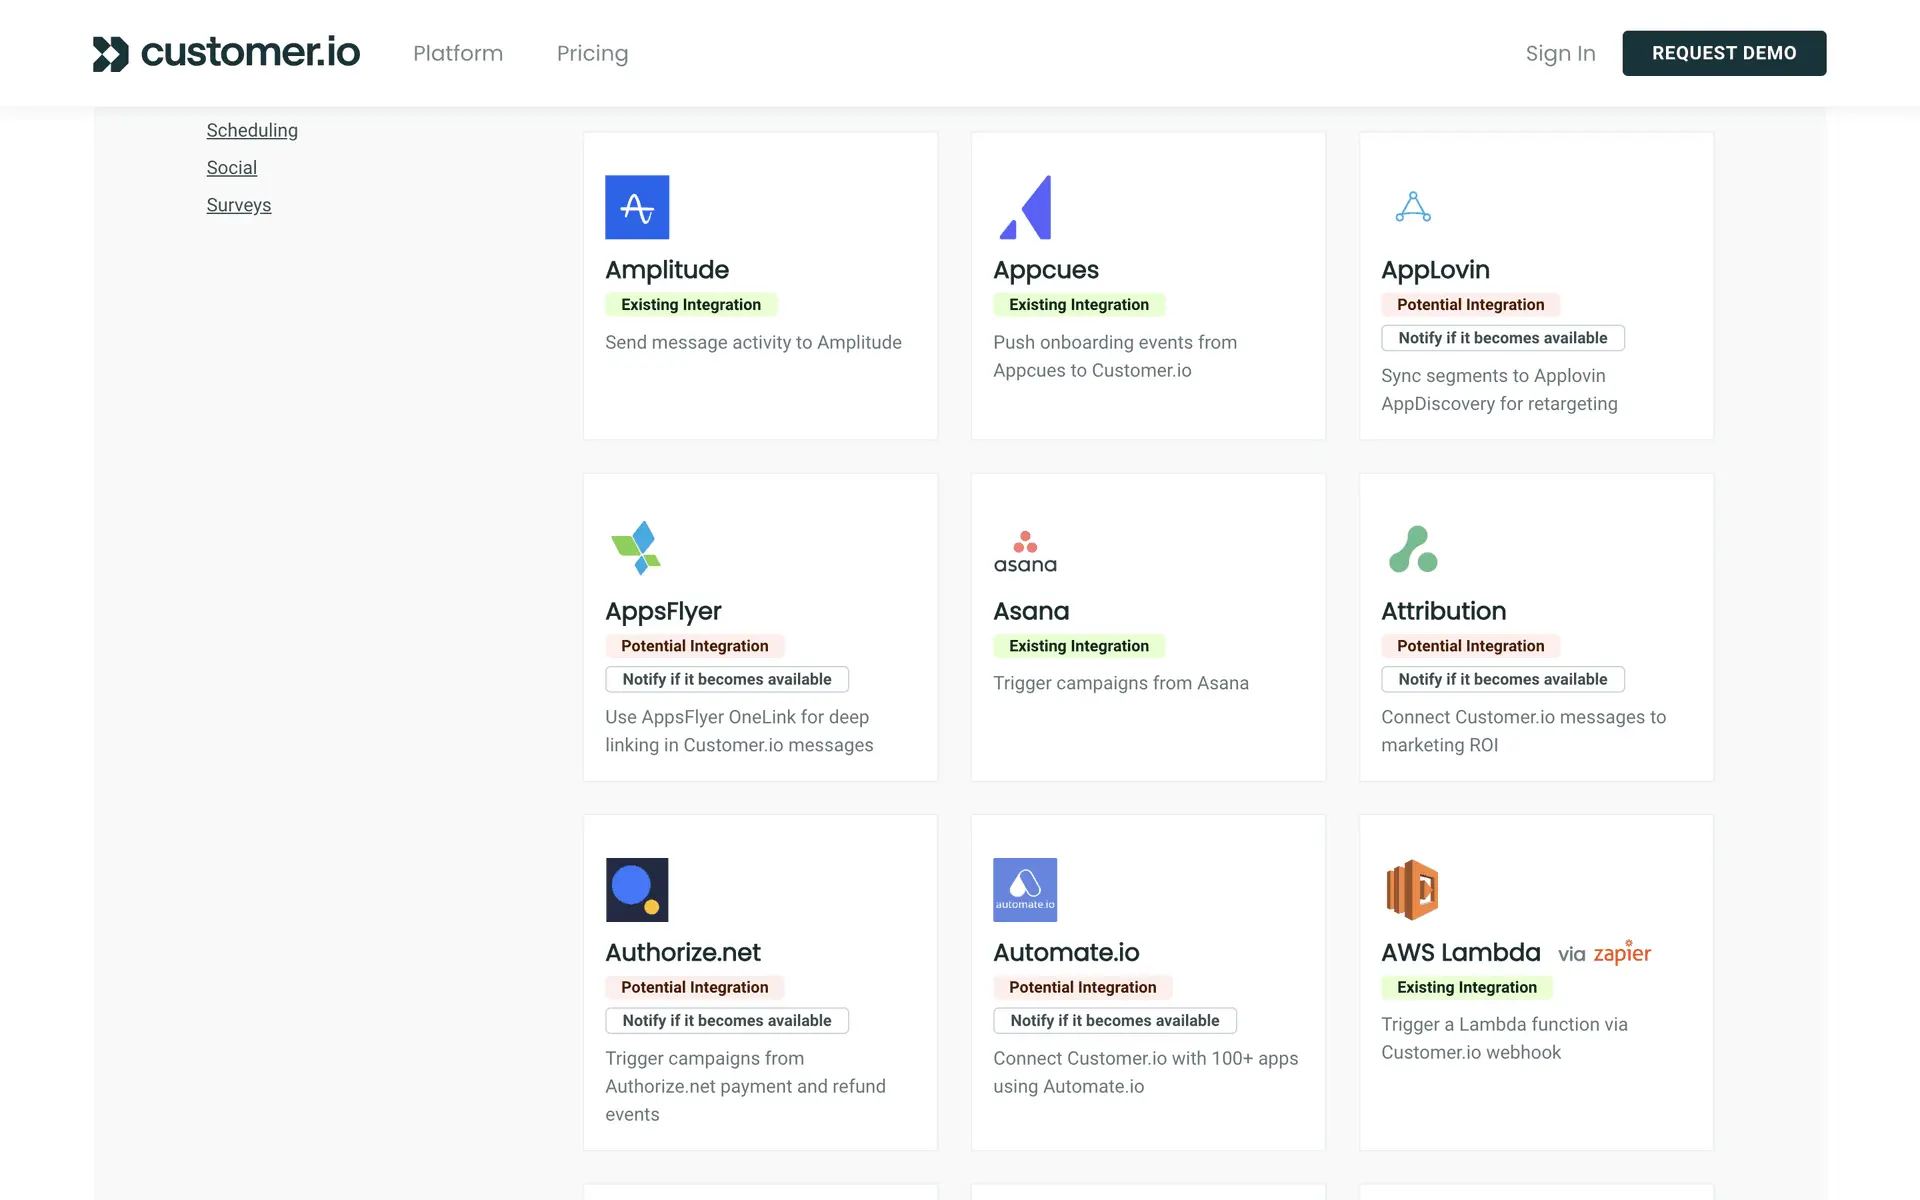Click the Amplitude logo icon

pyautogui.click(x=637, y=207)
